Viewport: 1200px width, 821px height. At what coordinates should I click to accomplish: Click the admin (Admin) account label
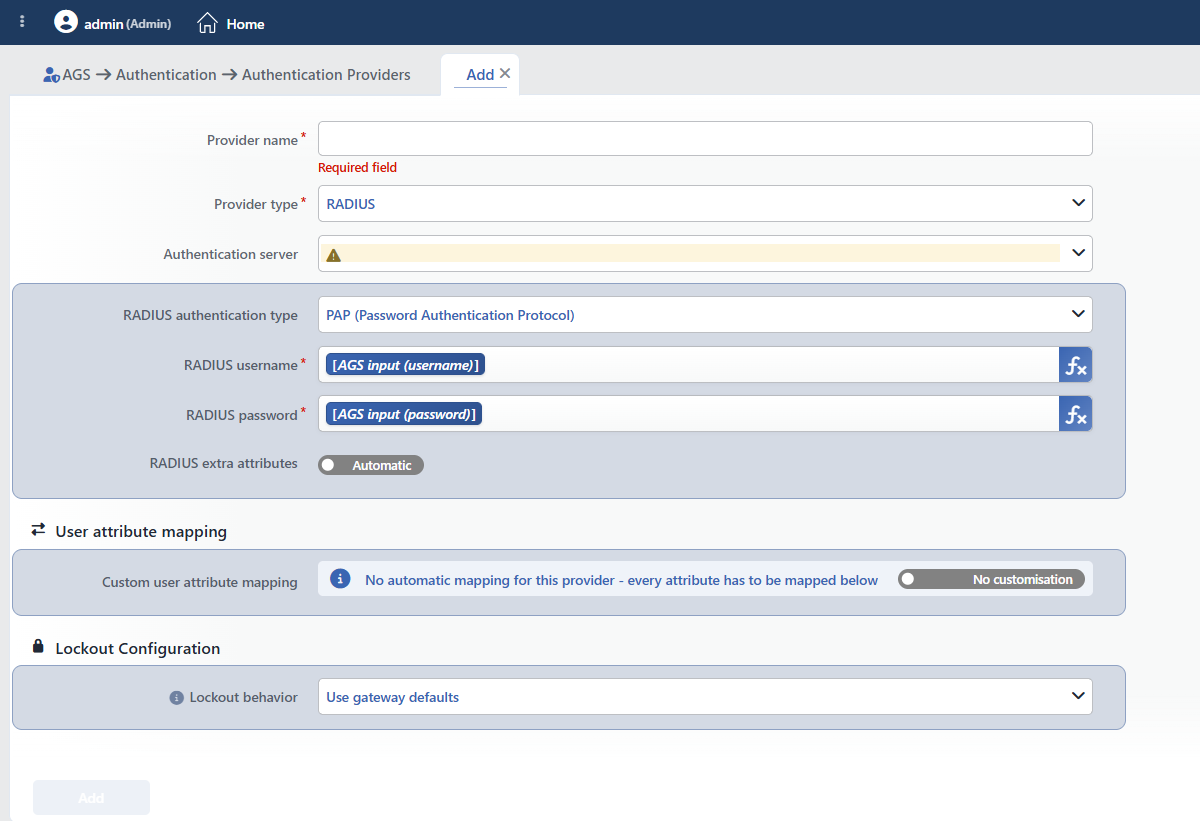tap(127, 24)
